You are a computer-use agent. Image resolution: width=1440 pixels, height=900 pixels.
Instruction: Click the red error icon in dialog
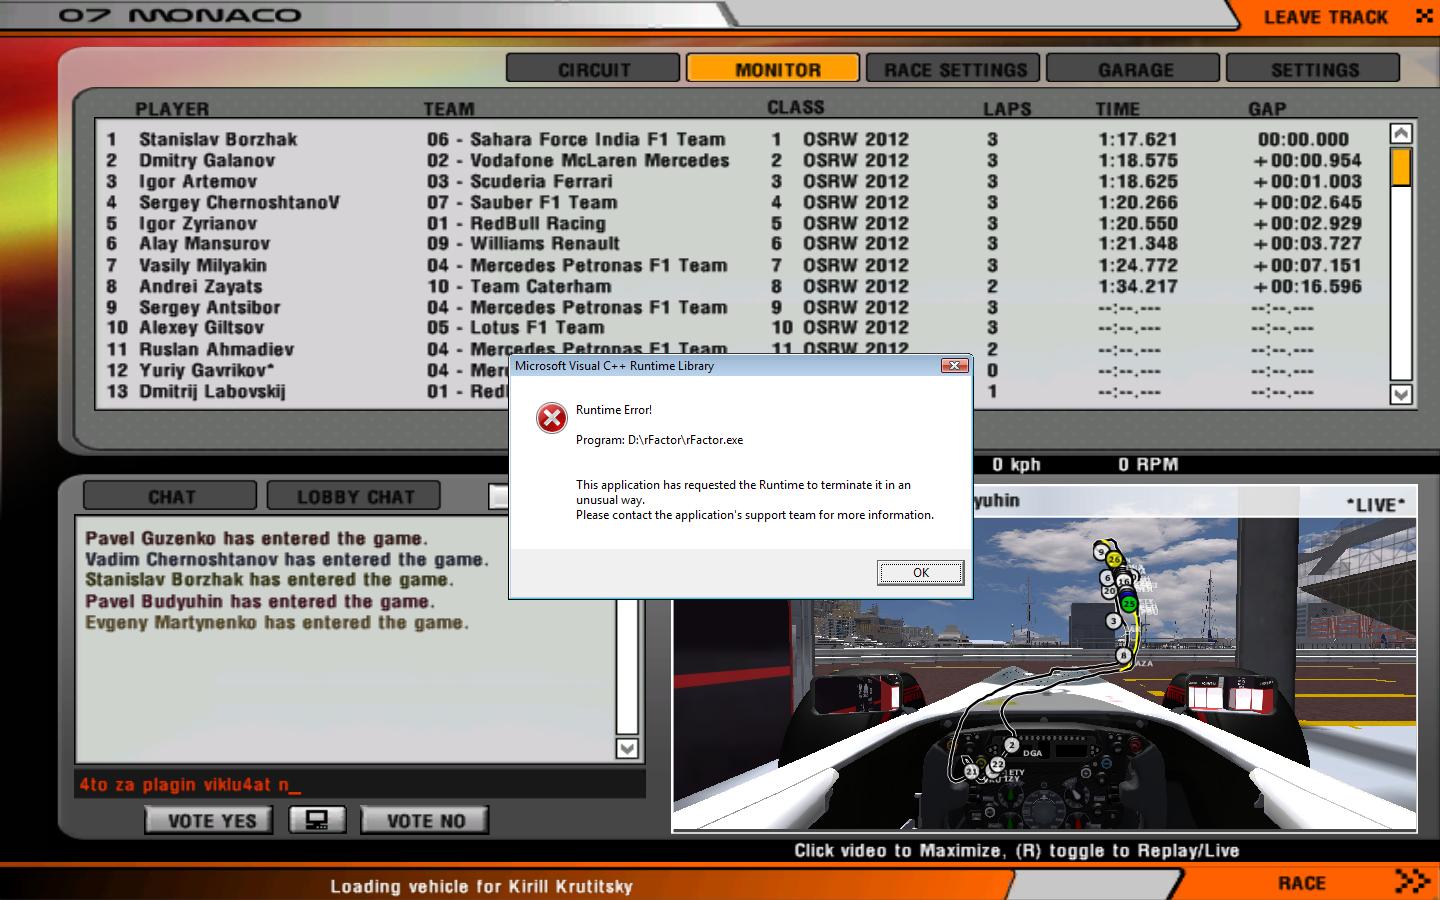coord(551,418)
